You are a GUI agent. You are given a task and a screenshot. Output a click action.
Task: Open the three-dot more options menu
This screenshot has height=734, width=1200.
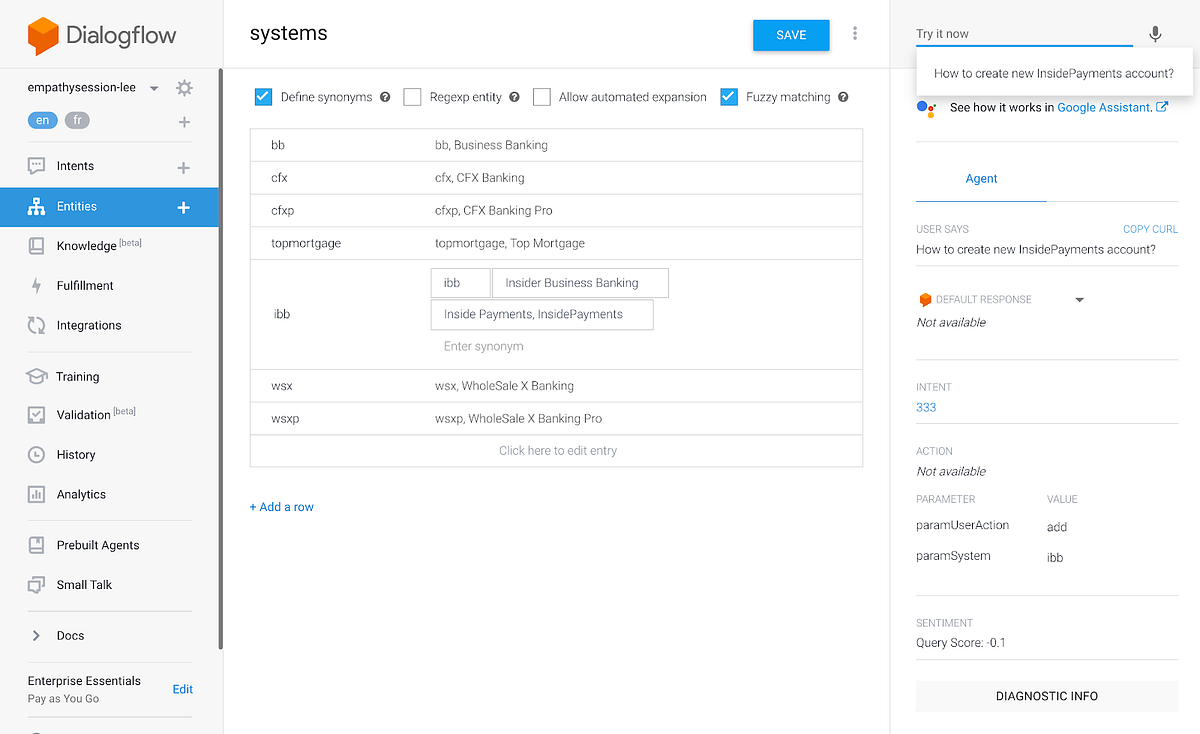(x=855, y=34)
